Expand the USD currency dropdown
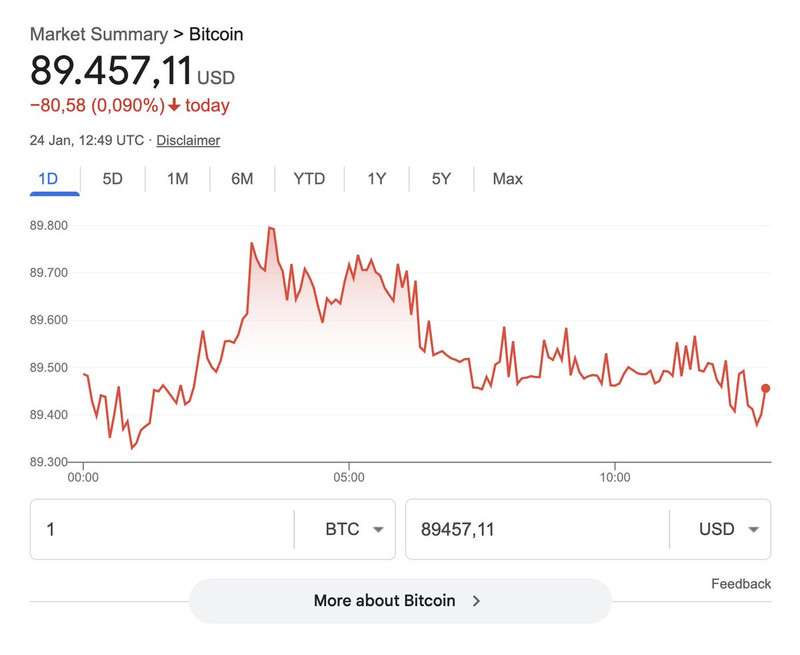 click(727, 529)
